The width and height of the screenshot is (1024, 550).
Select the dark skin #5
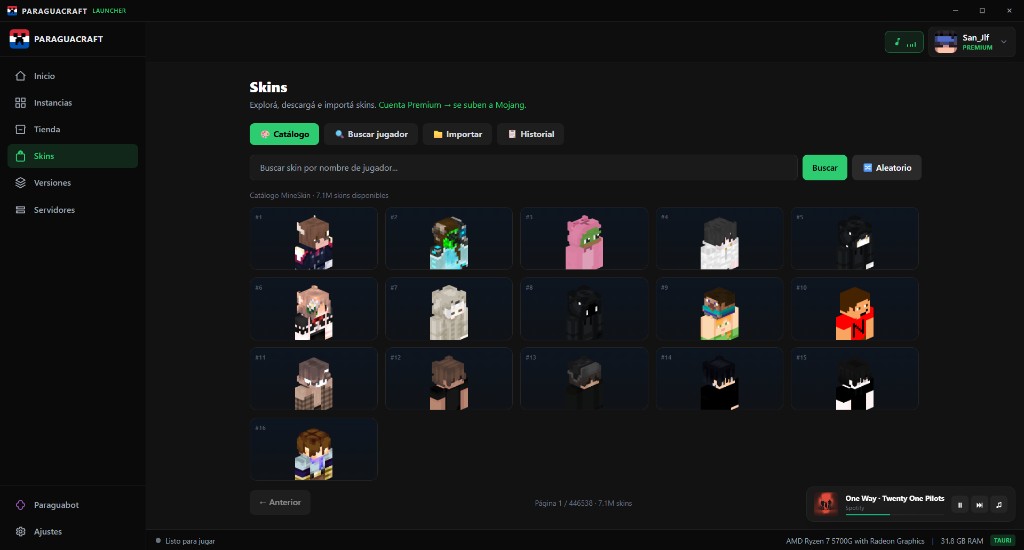click(x=854, y=238)
